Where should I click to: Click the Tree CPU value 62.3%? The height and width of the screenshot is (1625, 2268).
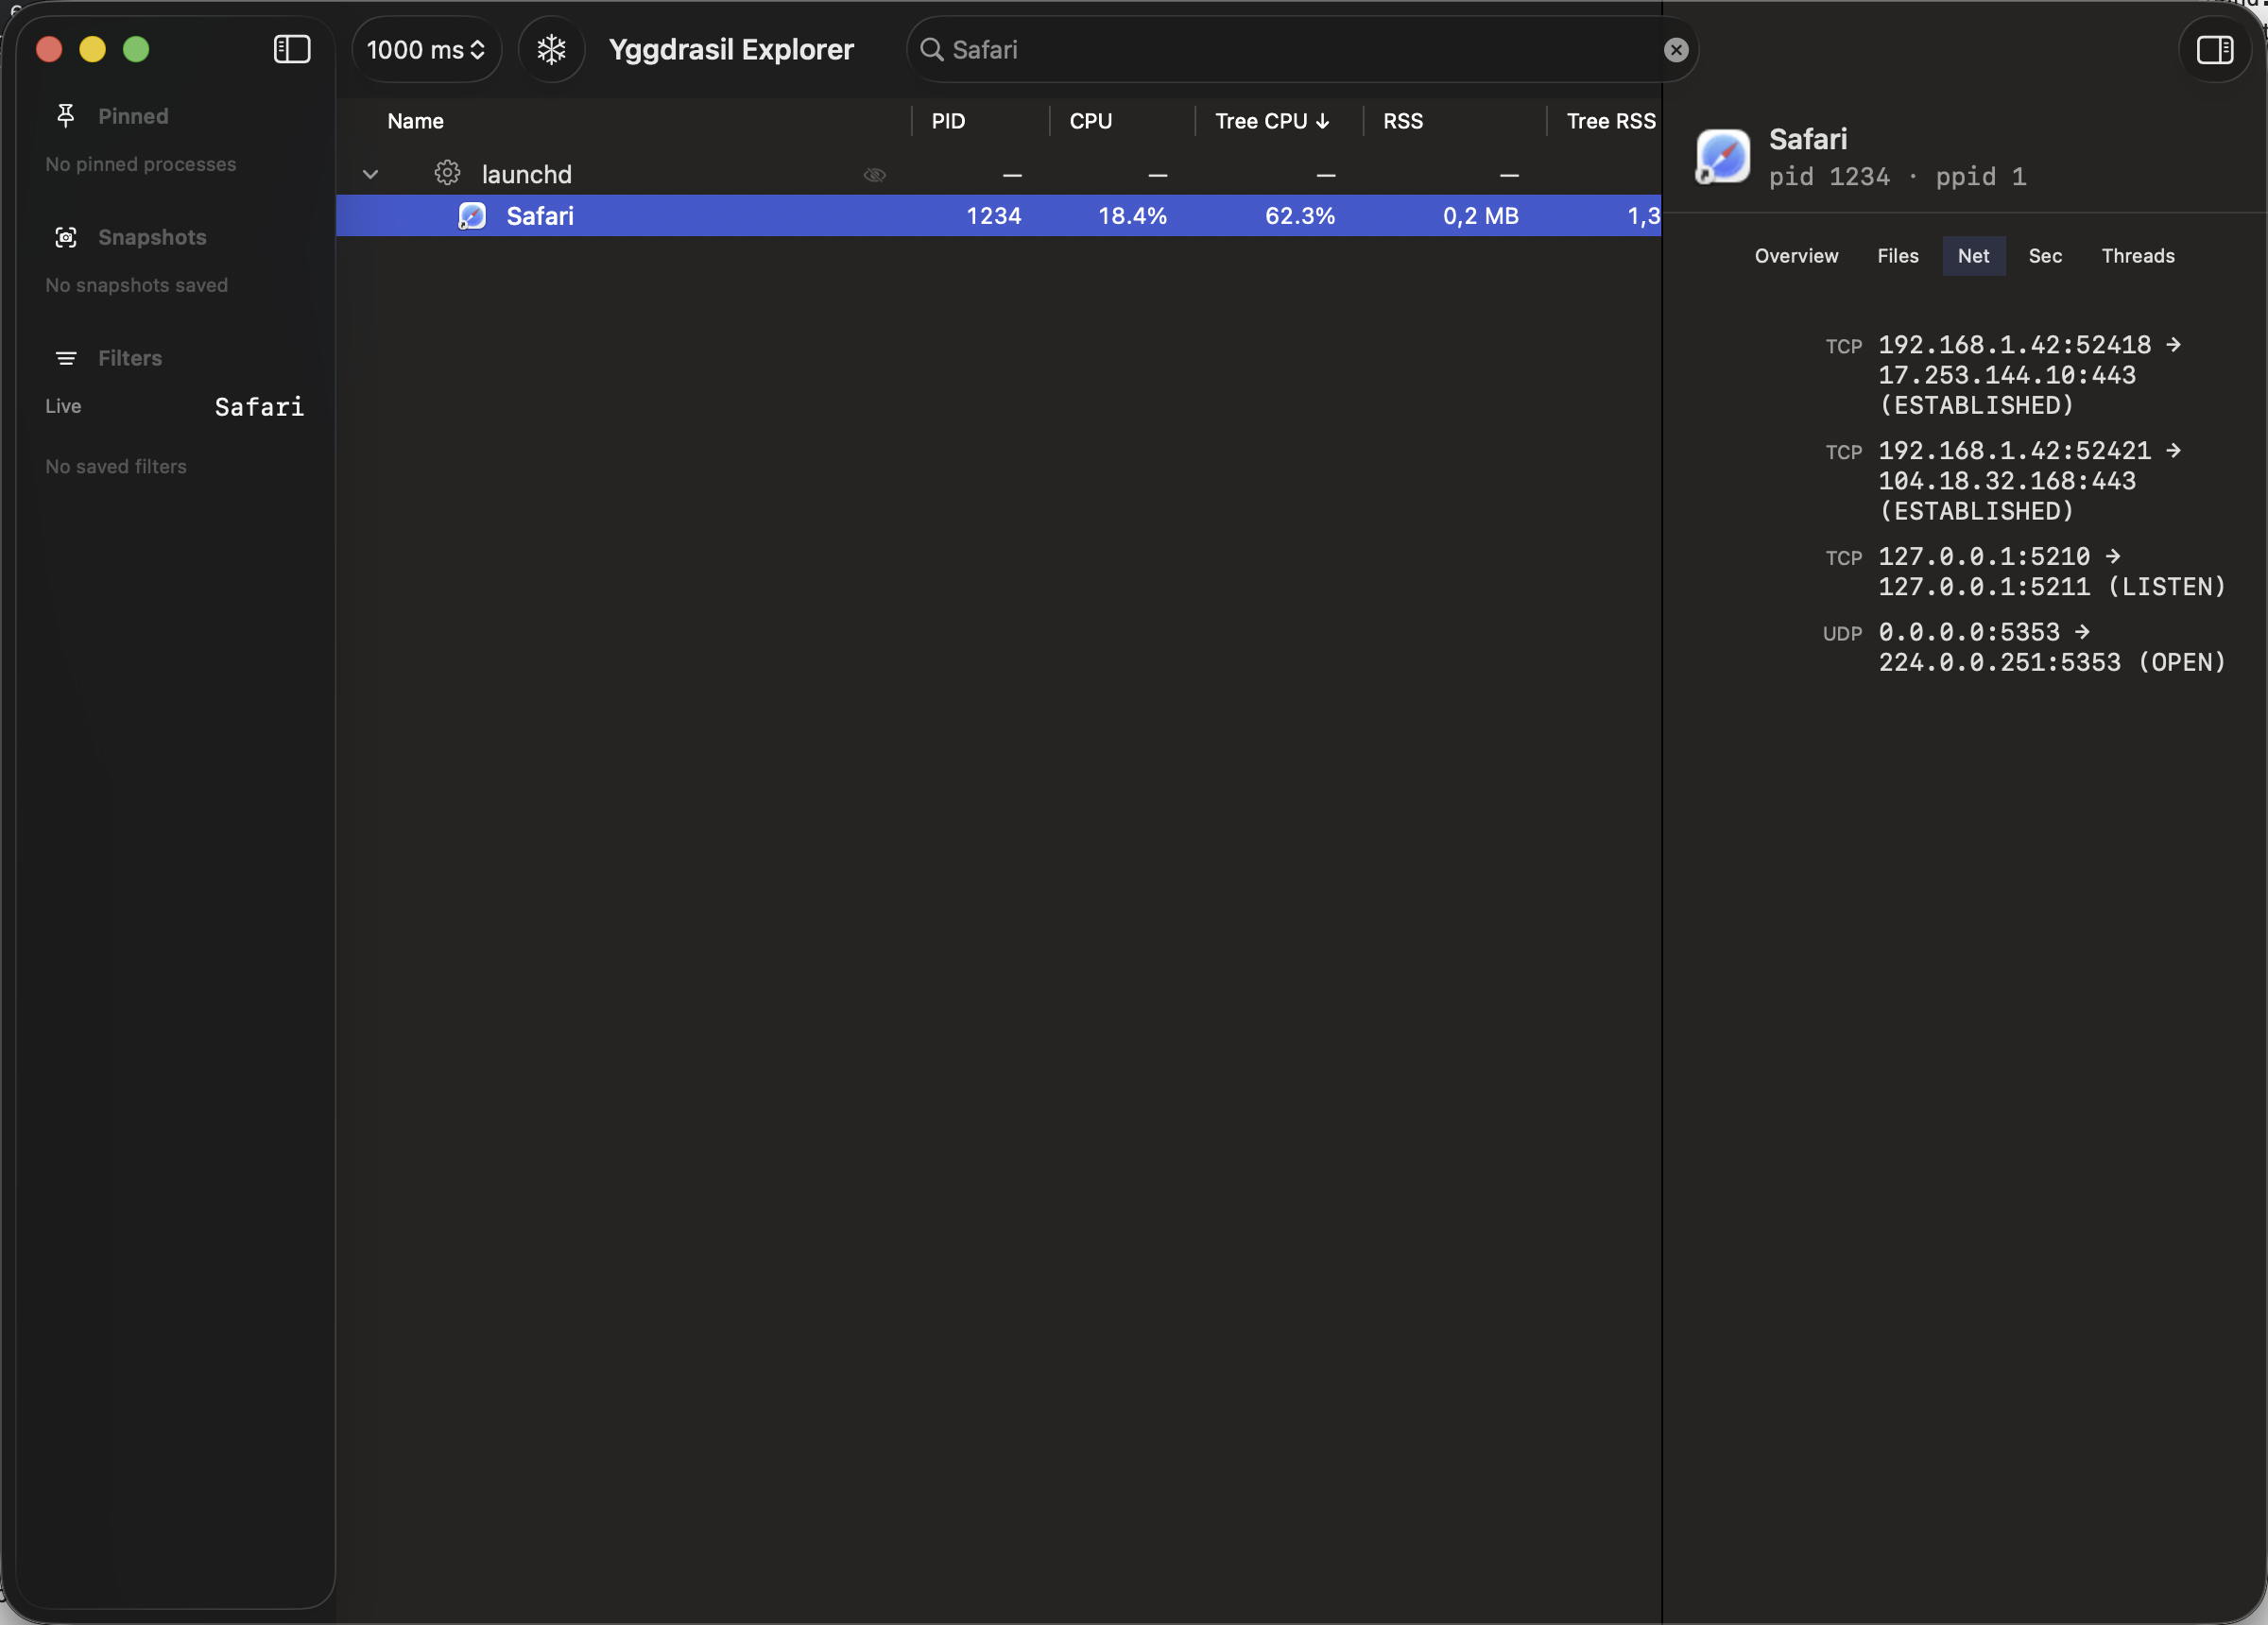coord(1300,216)
